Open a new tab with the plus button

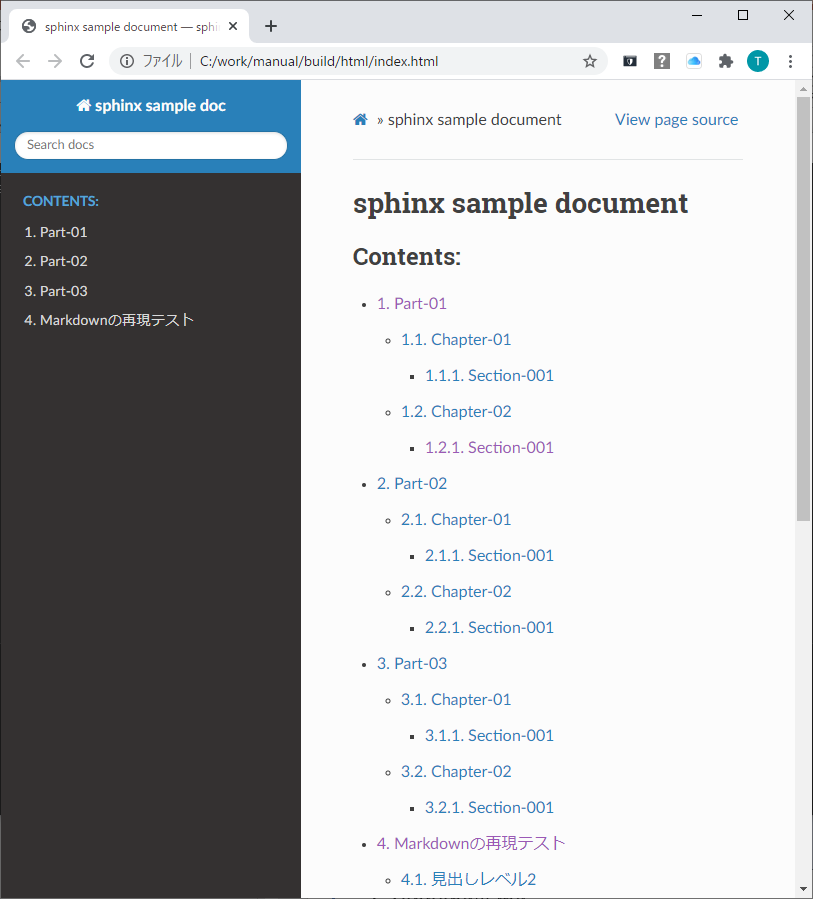coord(270,26)
